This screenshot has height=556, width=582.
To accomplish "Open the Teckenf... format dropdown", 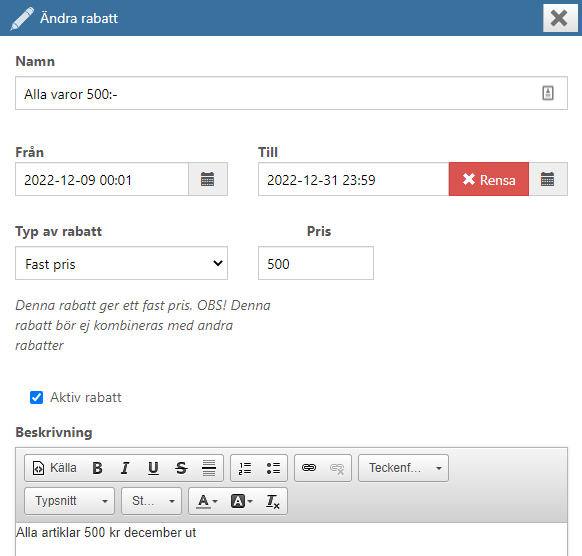I will 403,468.
